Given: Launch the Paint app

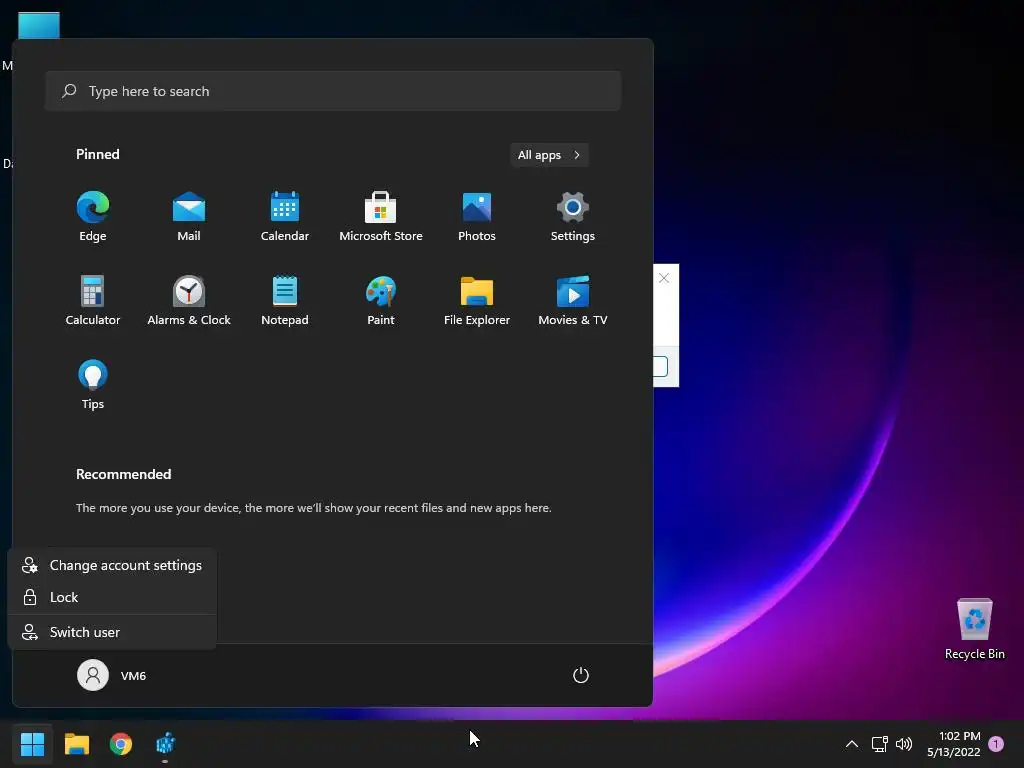Looking at the screenshot, I should [x=381, y=300].
